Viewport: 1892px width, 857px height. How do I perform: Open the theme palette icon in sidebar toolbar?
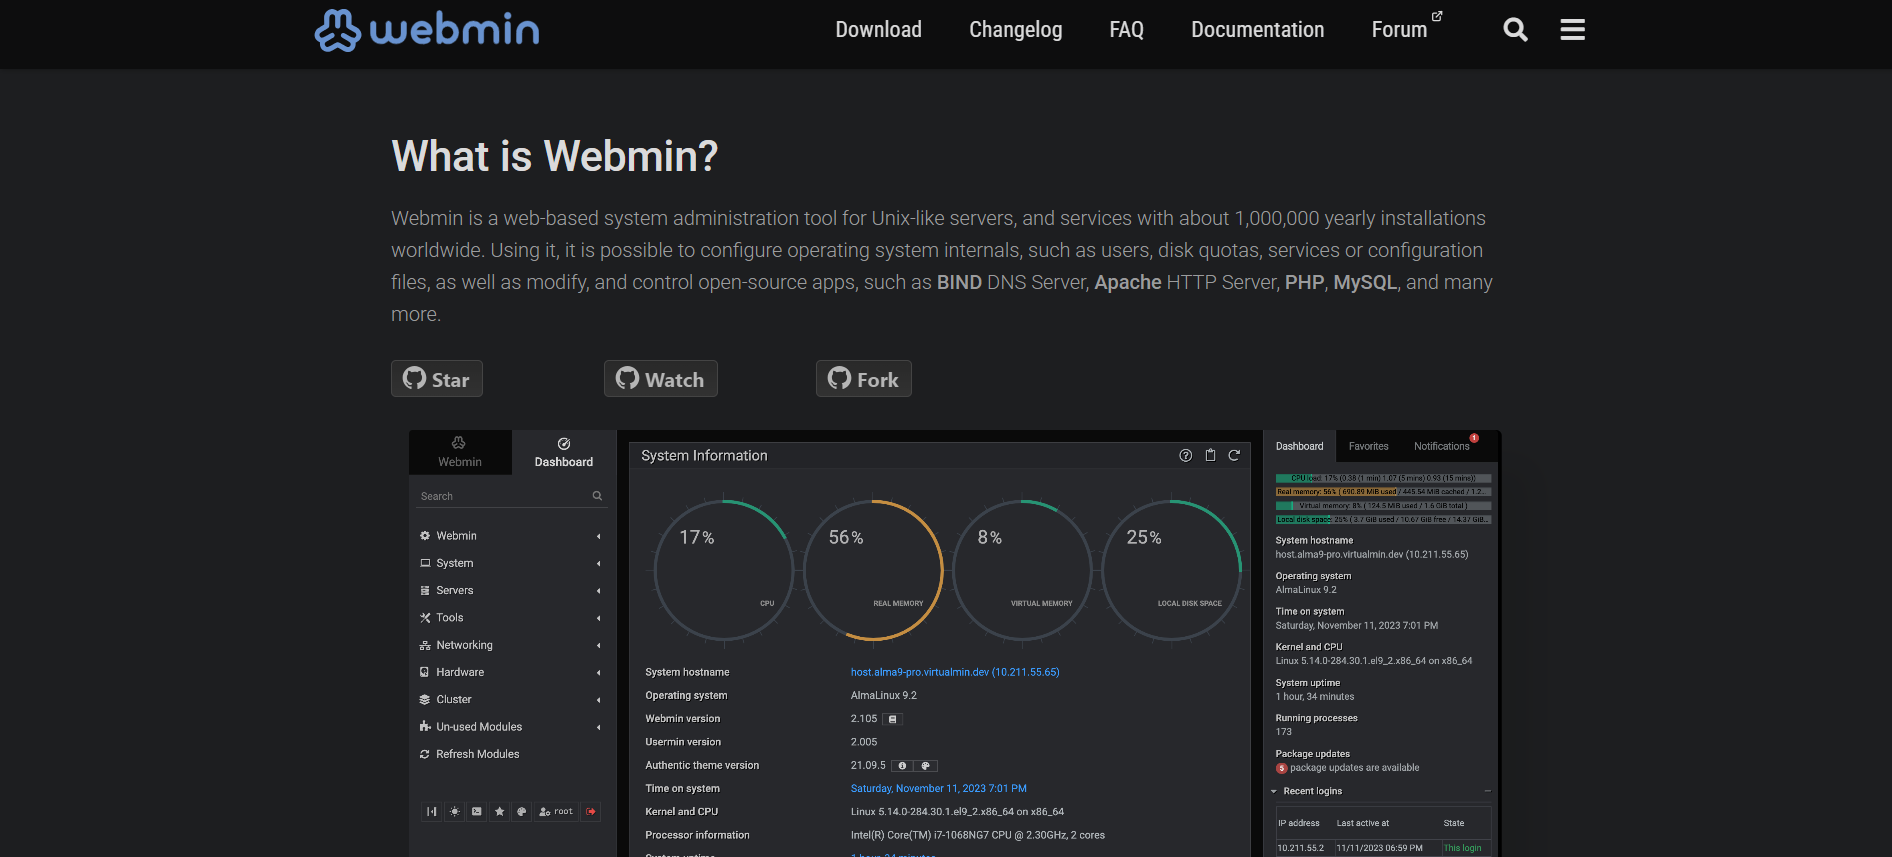(521, 811)
